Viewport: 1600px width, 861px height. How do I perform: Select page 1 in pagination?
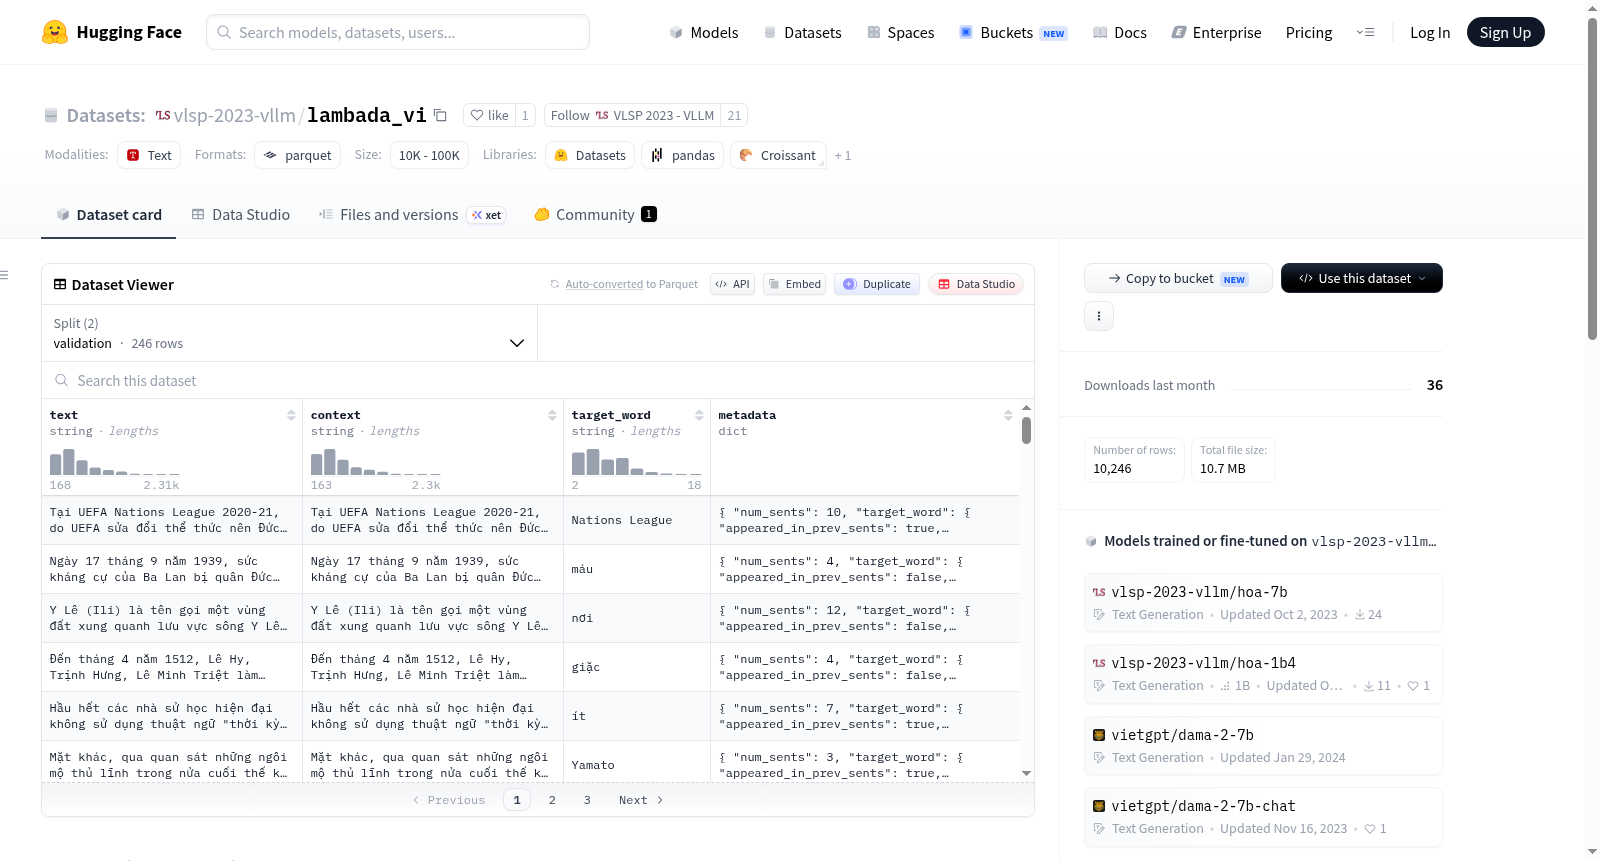[517, 800]
